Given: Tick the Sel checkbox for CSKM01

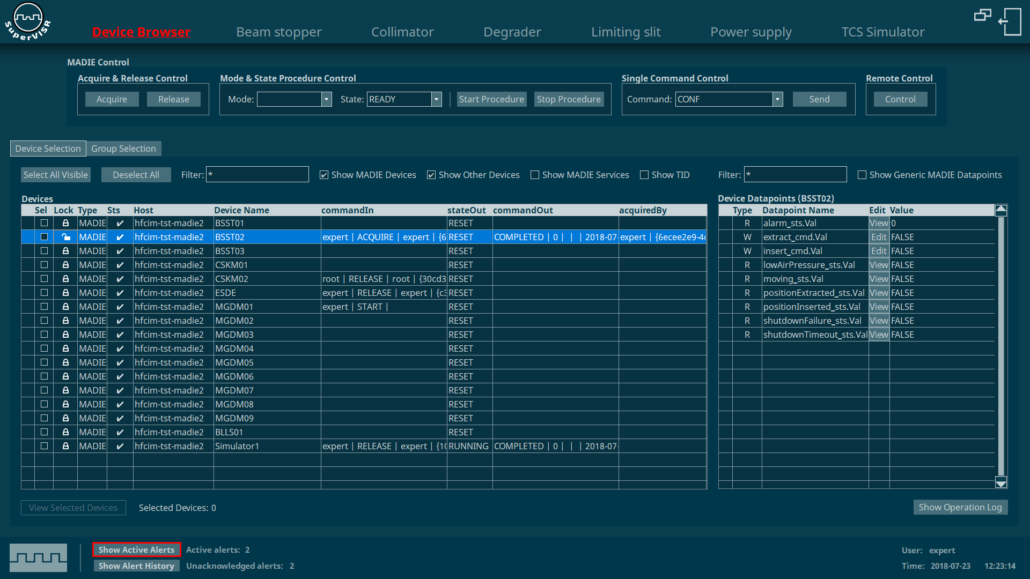Looking at the screenshot, I should pyautogui.click(x=44, y=265).
